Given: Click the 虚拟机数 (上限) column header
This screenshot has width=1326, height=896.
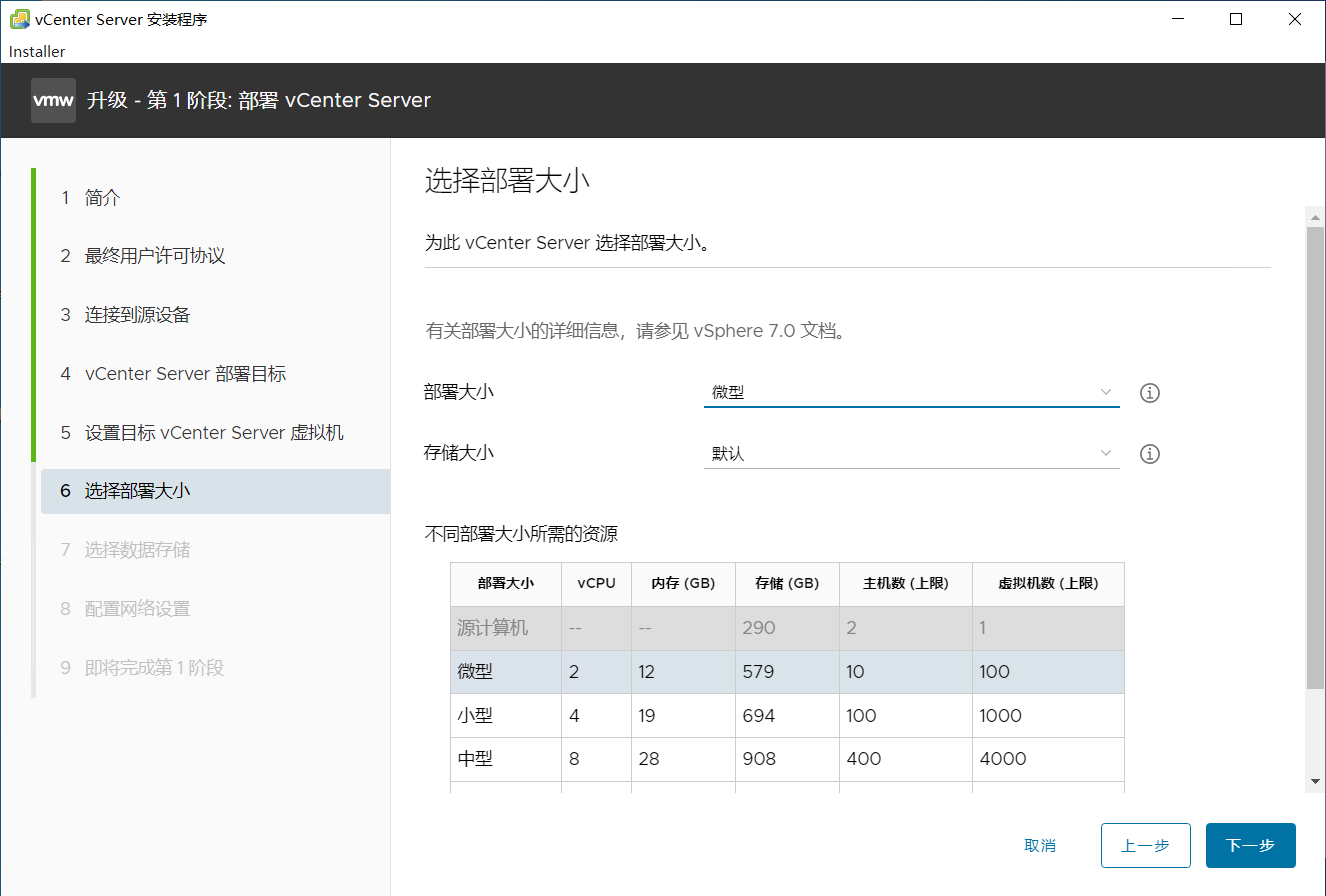Looking at the screenshot, I should click(1049, 584).
